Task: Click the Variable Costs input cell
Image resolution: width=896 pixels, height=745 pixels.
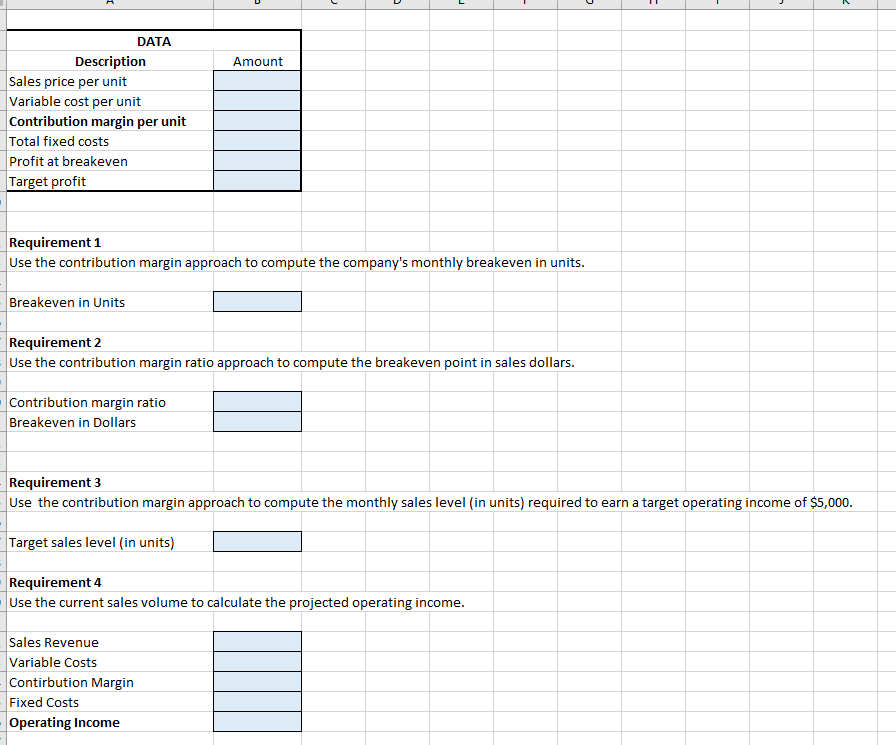Action: (x=257, y=661)
